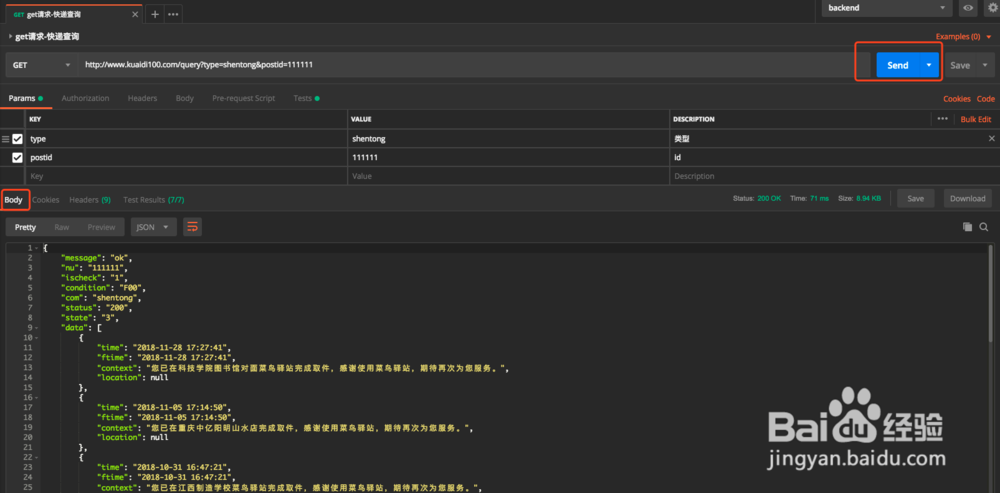Click the '111111' value cell
This screenshot has height=493, width=1000.
[x=509, y=158]
